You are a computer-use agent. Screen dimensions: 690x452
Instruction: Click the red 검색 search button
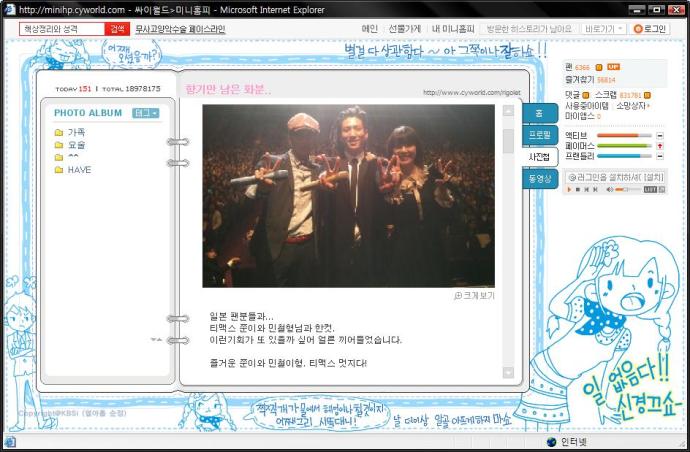(117, 29)
